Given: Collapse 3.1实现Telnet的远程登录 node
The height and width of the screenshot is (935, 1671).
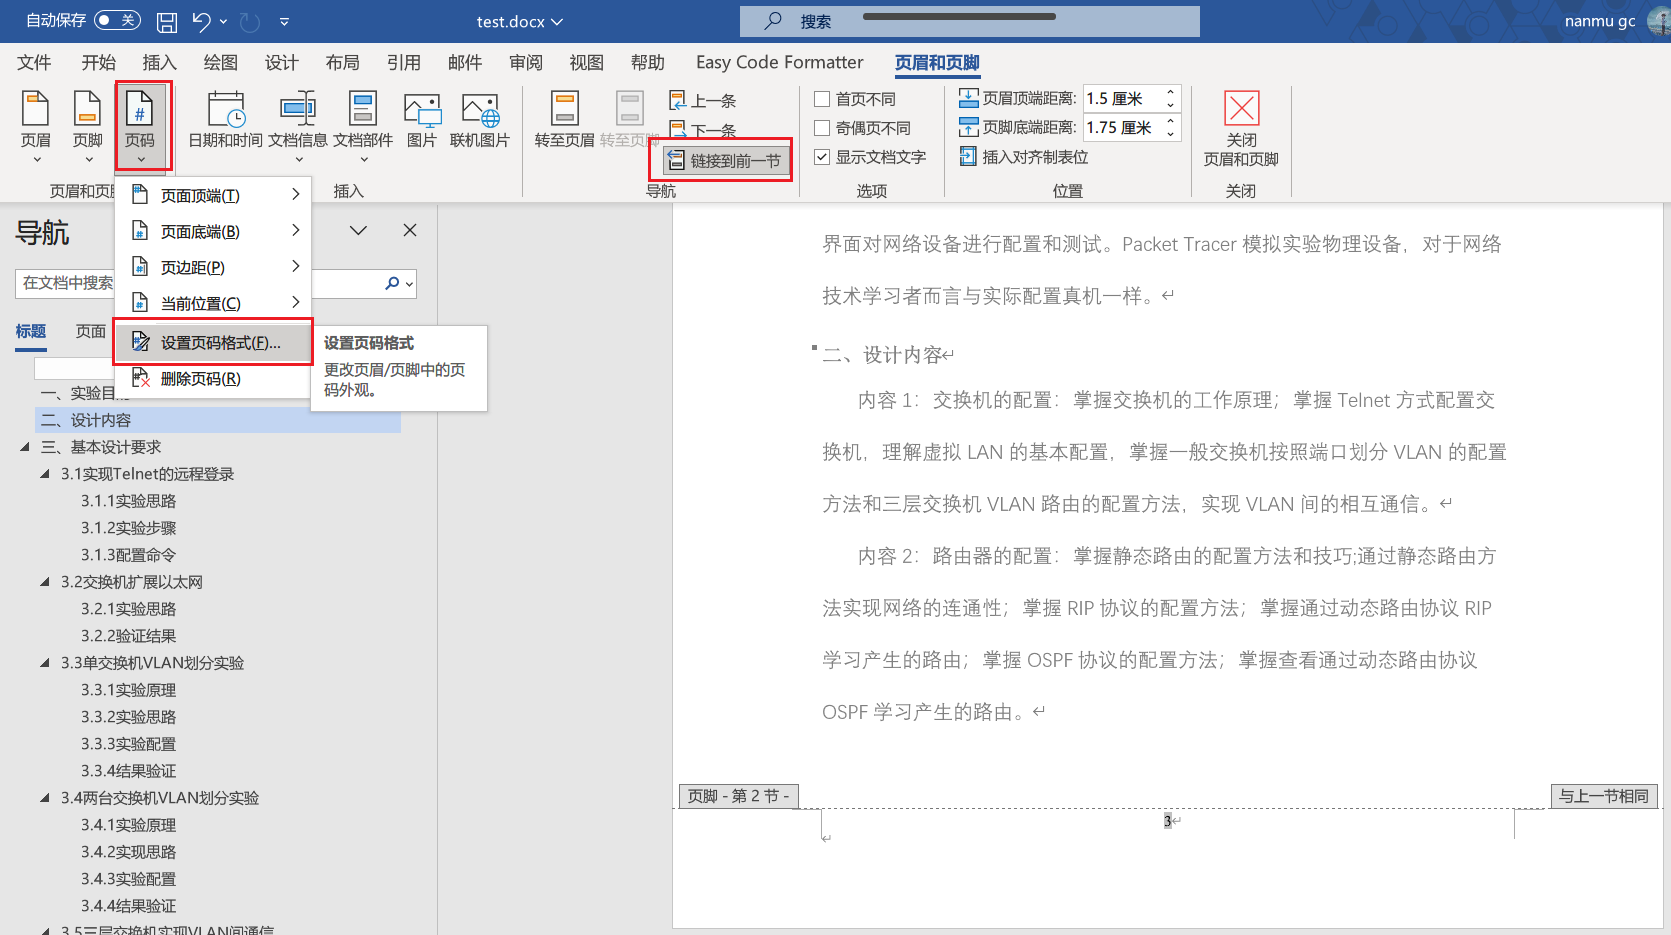Looking at the screenshot, I should (x=45, y=474).
